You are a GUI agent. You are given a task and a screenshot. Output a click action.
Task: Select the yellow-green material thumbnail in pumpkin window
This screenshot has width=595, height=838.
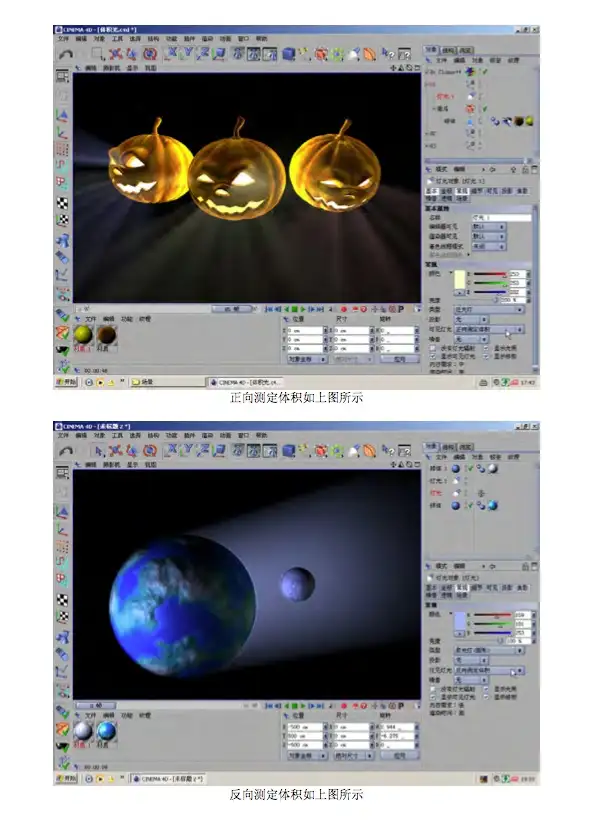[83, 334]
